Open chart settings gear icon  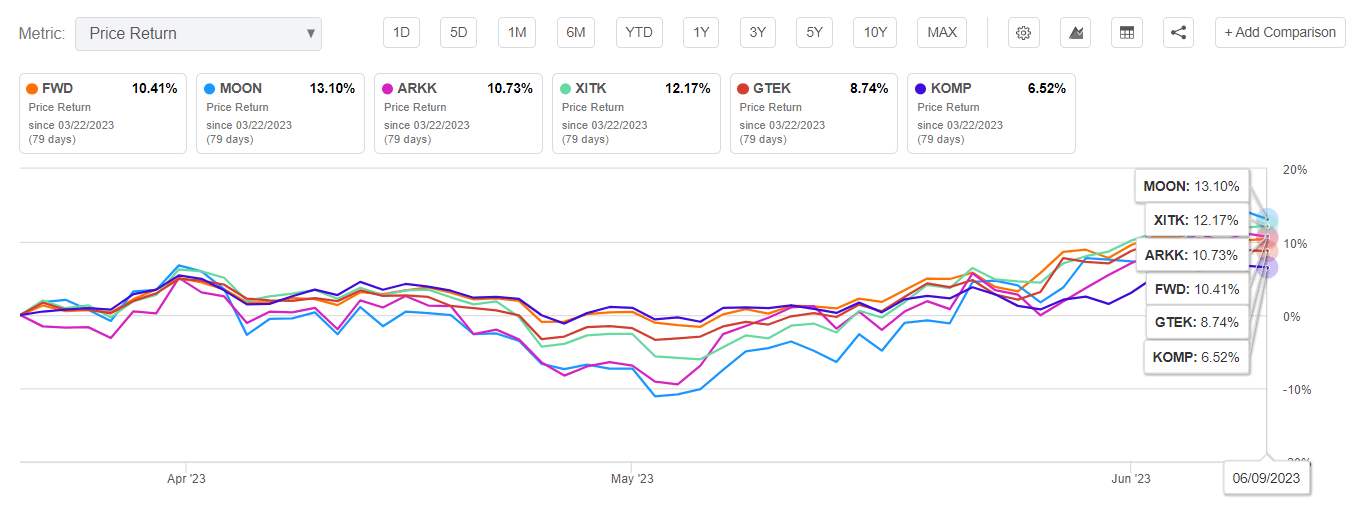coord(1023,32)
